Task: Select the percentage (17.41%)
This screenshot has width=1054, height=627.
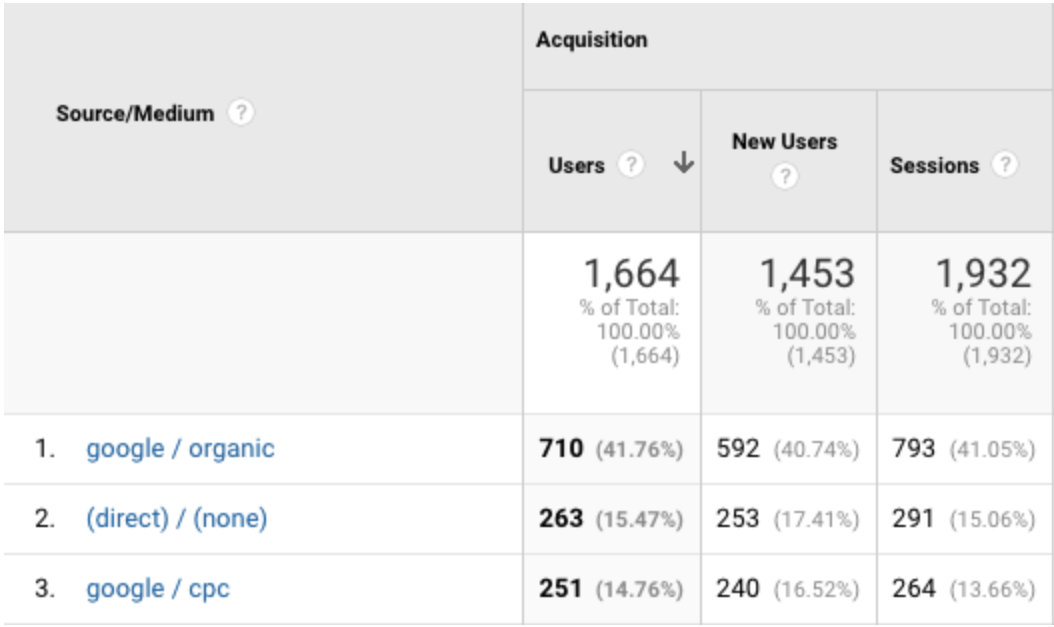Action: tap(816, 519)
